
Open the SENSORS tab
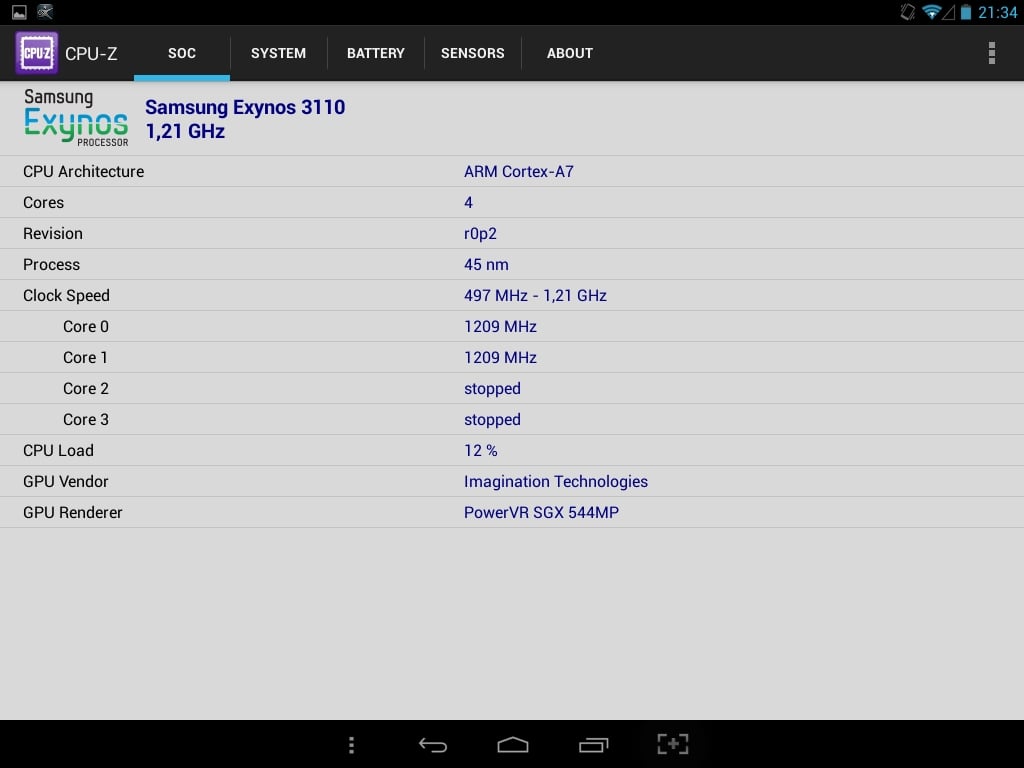472,53
